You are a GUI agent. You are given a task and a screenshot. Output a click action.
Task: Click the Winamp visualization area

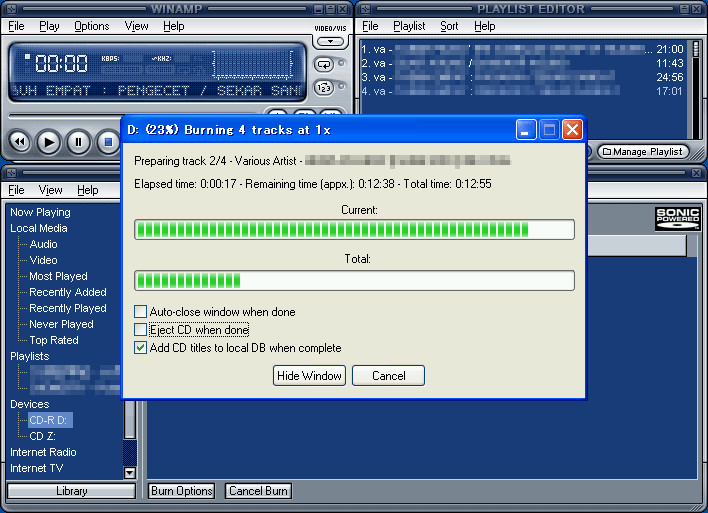pos(253,64)
